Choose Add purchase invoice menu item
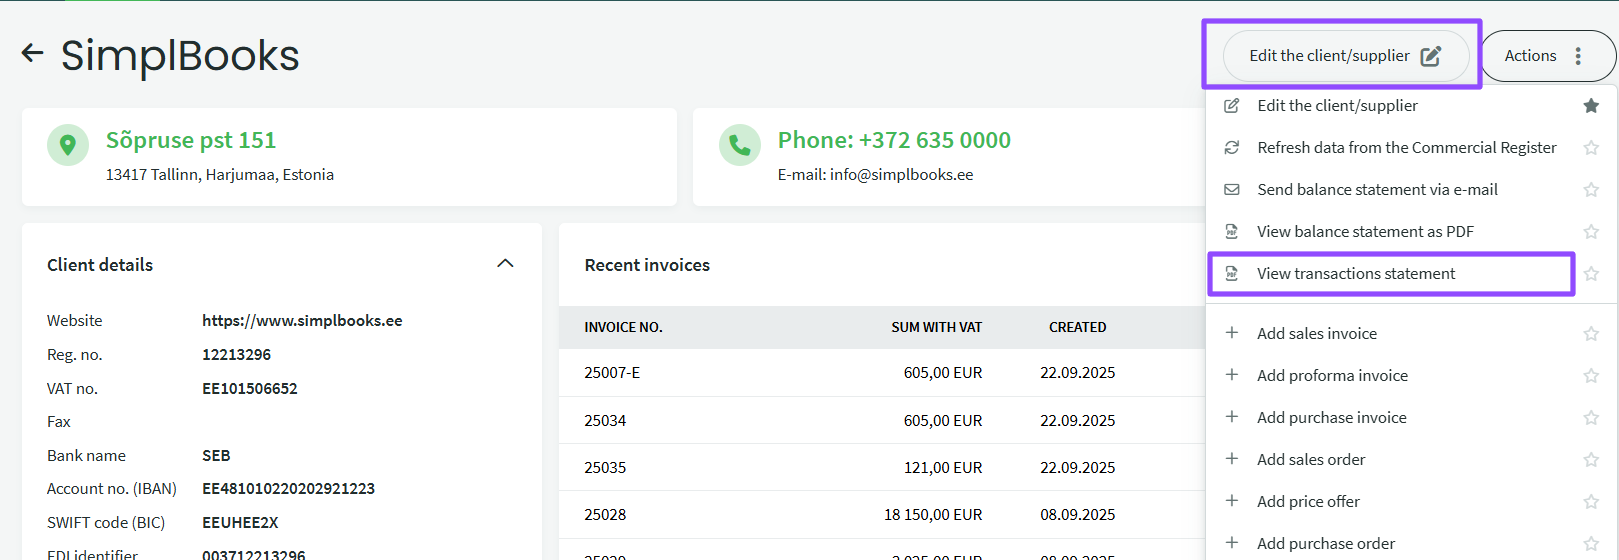Image resolution: width=1619 pixels, height=560 pixels. [1331, 418]
